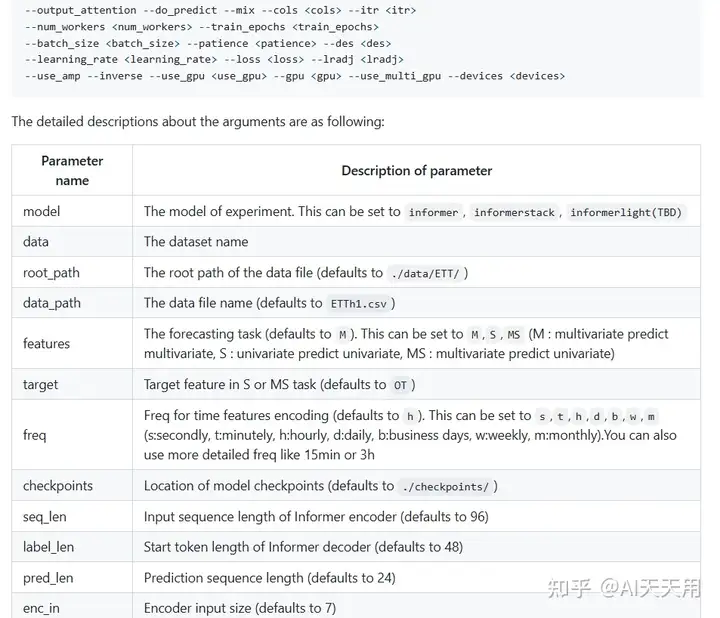Click the 'Input sequence length of Informer encoder' description
Image resolution: width=720 pixels, height=618 pixels.
(x=316, y=517)
